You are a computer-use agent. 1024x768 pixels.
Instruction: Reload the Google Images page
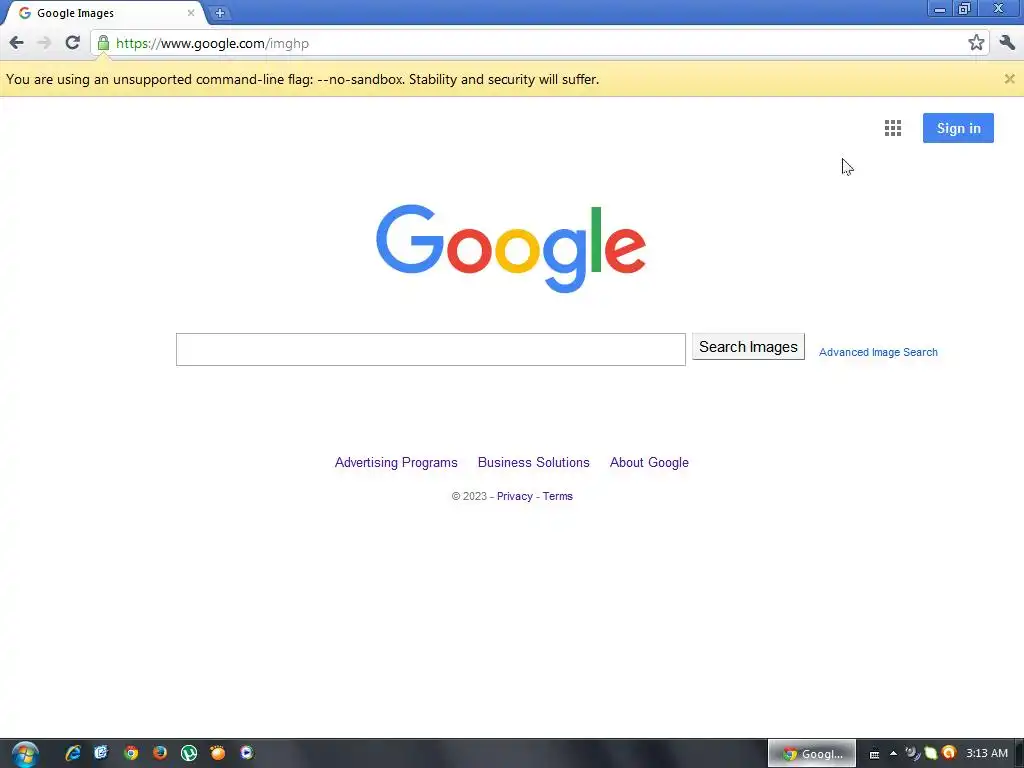pyautogui.click(x=72, y=43)
